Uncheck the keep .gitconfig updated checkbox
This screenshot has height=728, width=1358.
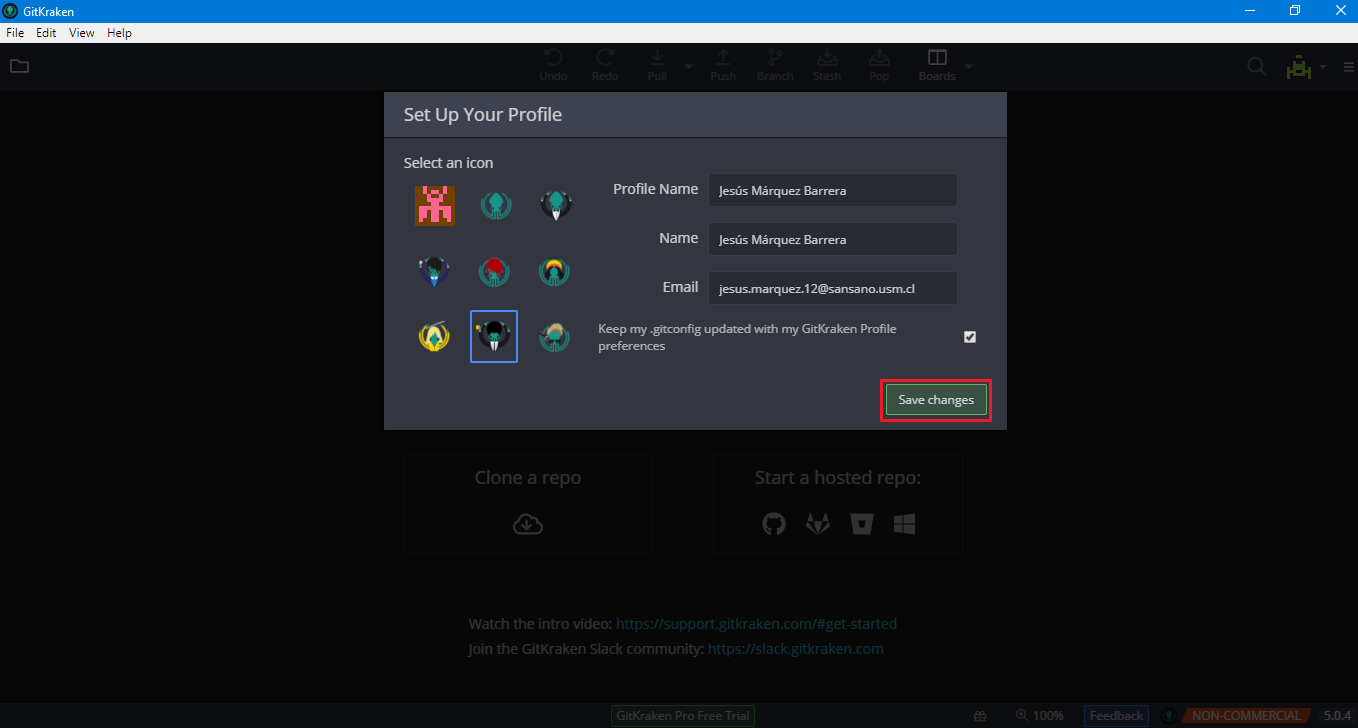(x=969, y=337)
